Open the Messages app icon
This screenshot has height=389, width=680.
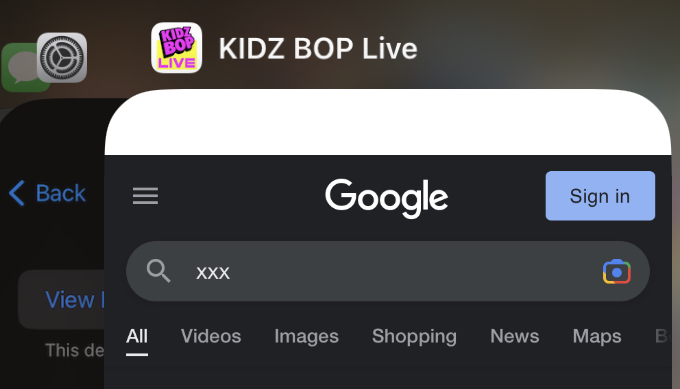pyautogui.click(x=20, y=68)
